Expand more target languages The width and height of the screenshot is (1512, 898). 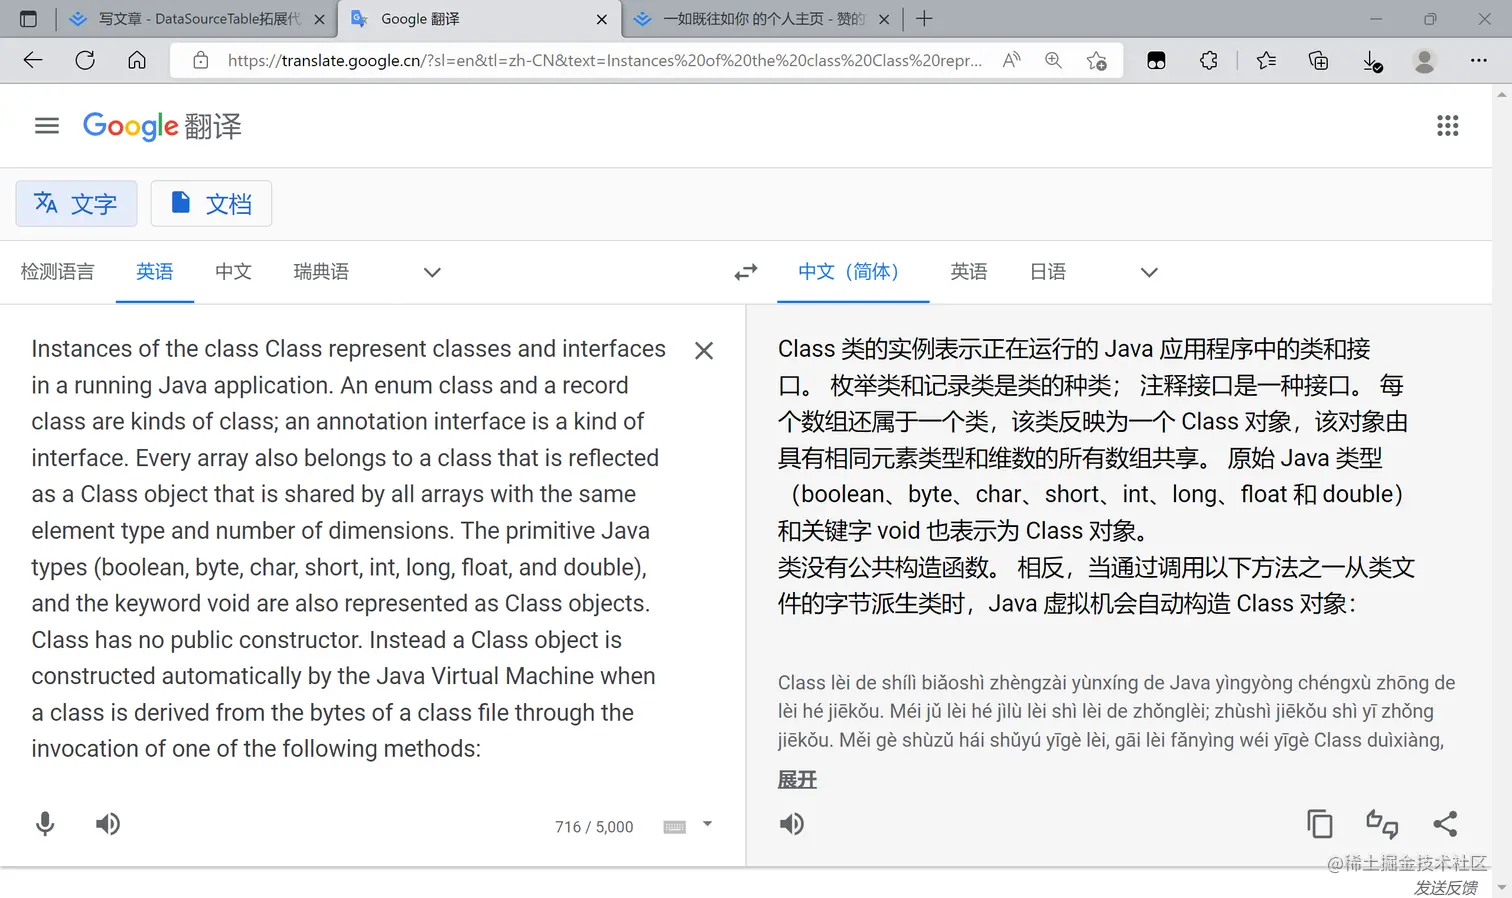coord(1149,272)
